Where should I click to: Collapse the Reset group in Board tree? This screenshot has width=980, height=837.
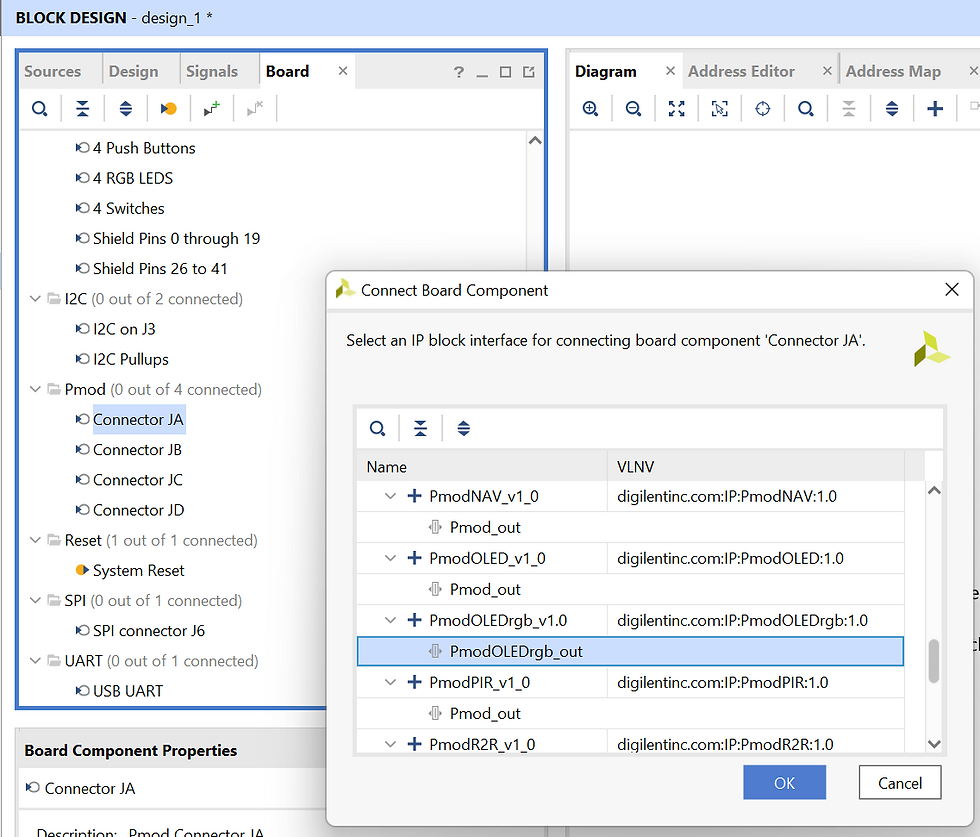(x=36, y=540)
